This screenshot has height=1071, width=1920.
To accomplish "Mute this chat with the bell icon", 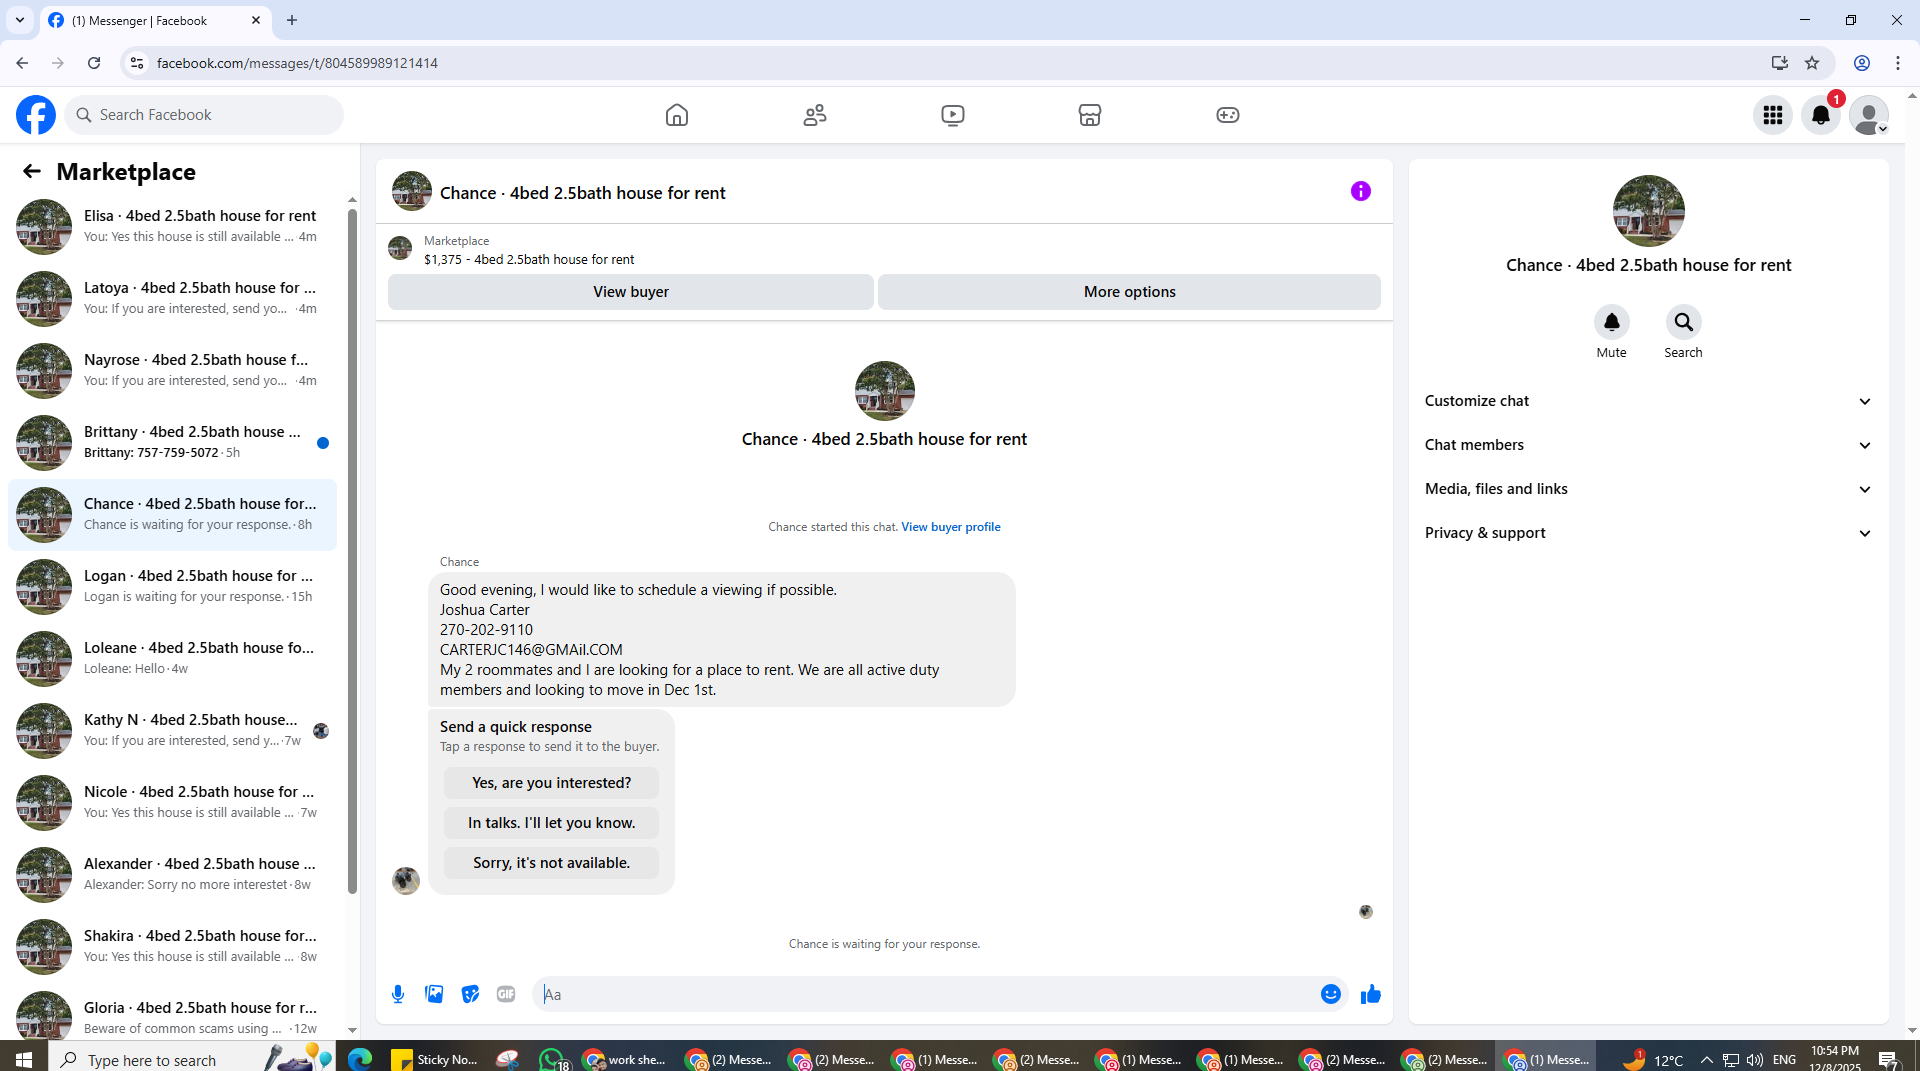I will coord(1611,322).
